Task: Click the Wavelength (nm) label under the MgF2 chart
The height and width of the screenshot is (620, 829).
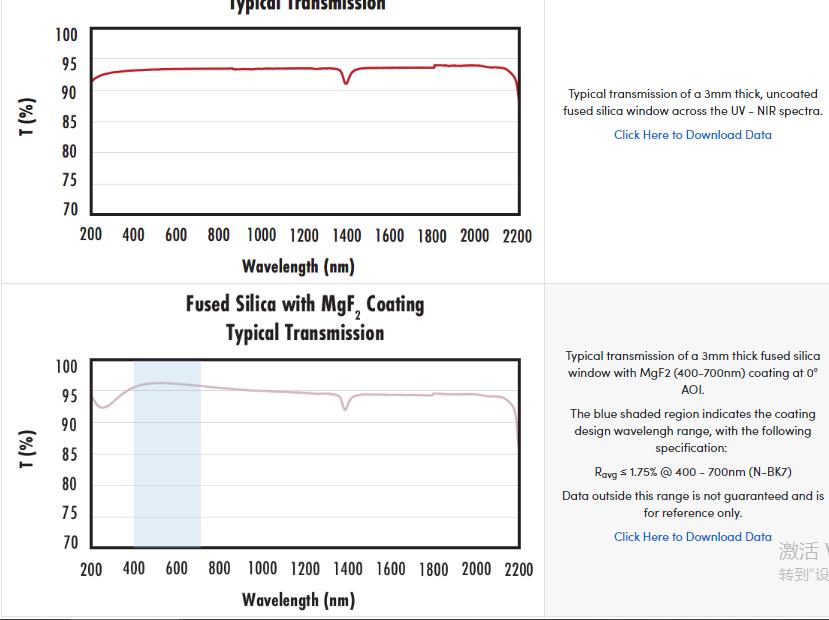Action: [298, 600]
